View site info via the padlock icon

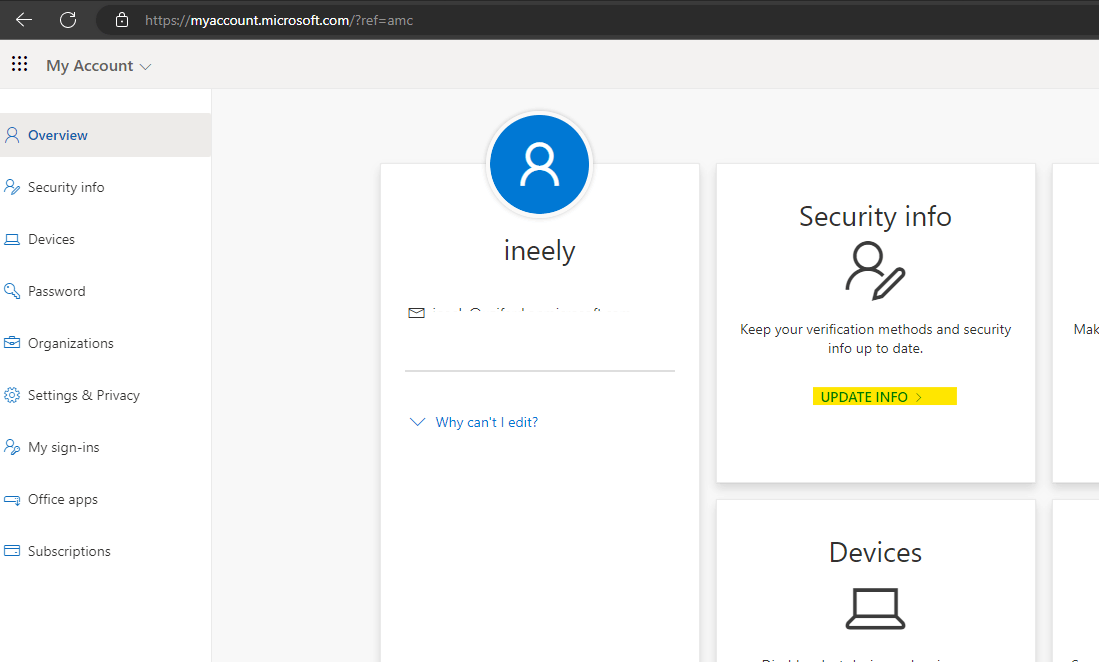[122, 20]
